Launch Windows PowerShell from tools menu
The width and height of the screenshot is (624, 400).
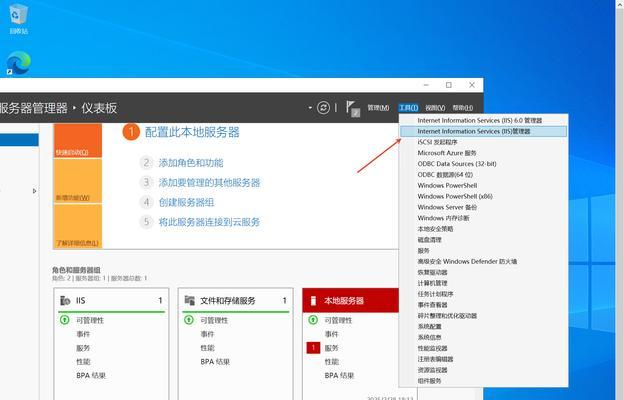tap(484, 185)
